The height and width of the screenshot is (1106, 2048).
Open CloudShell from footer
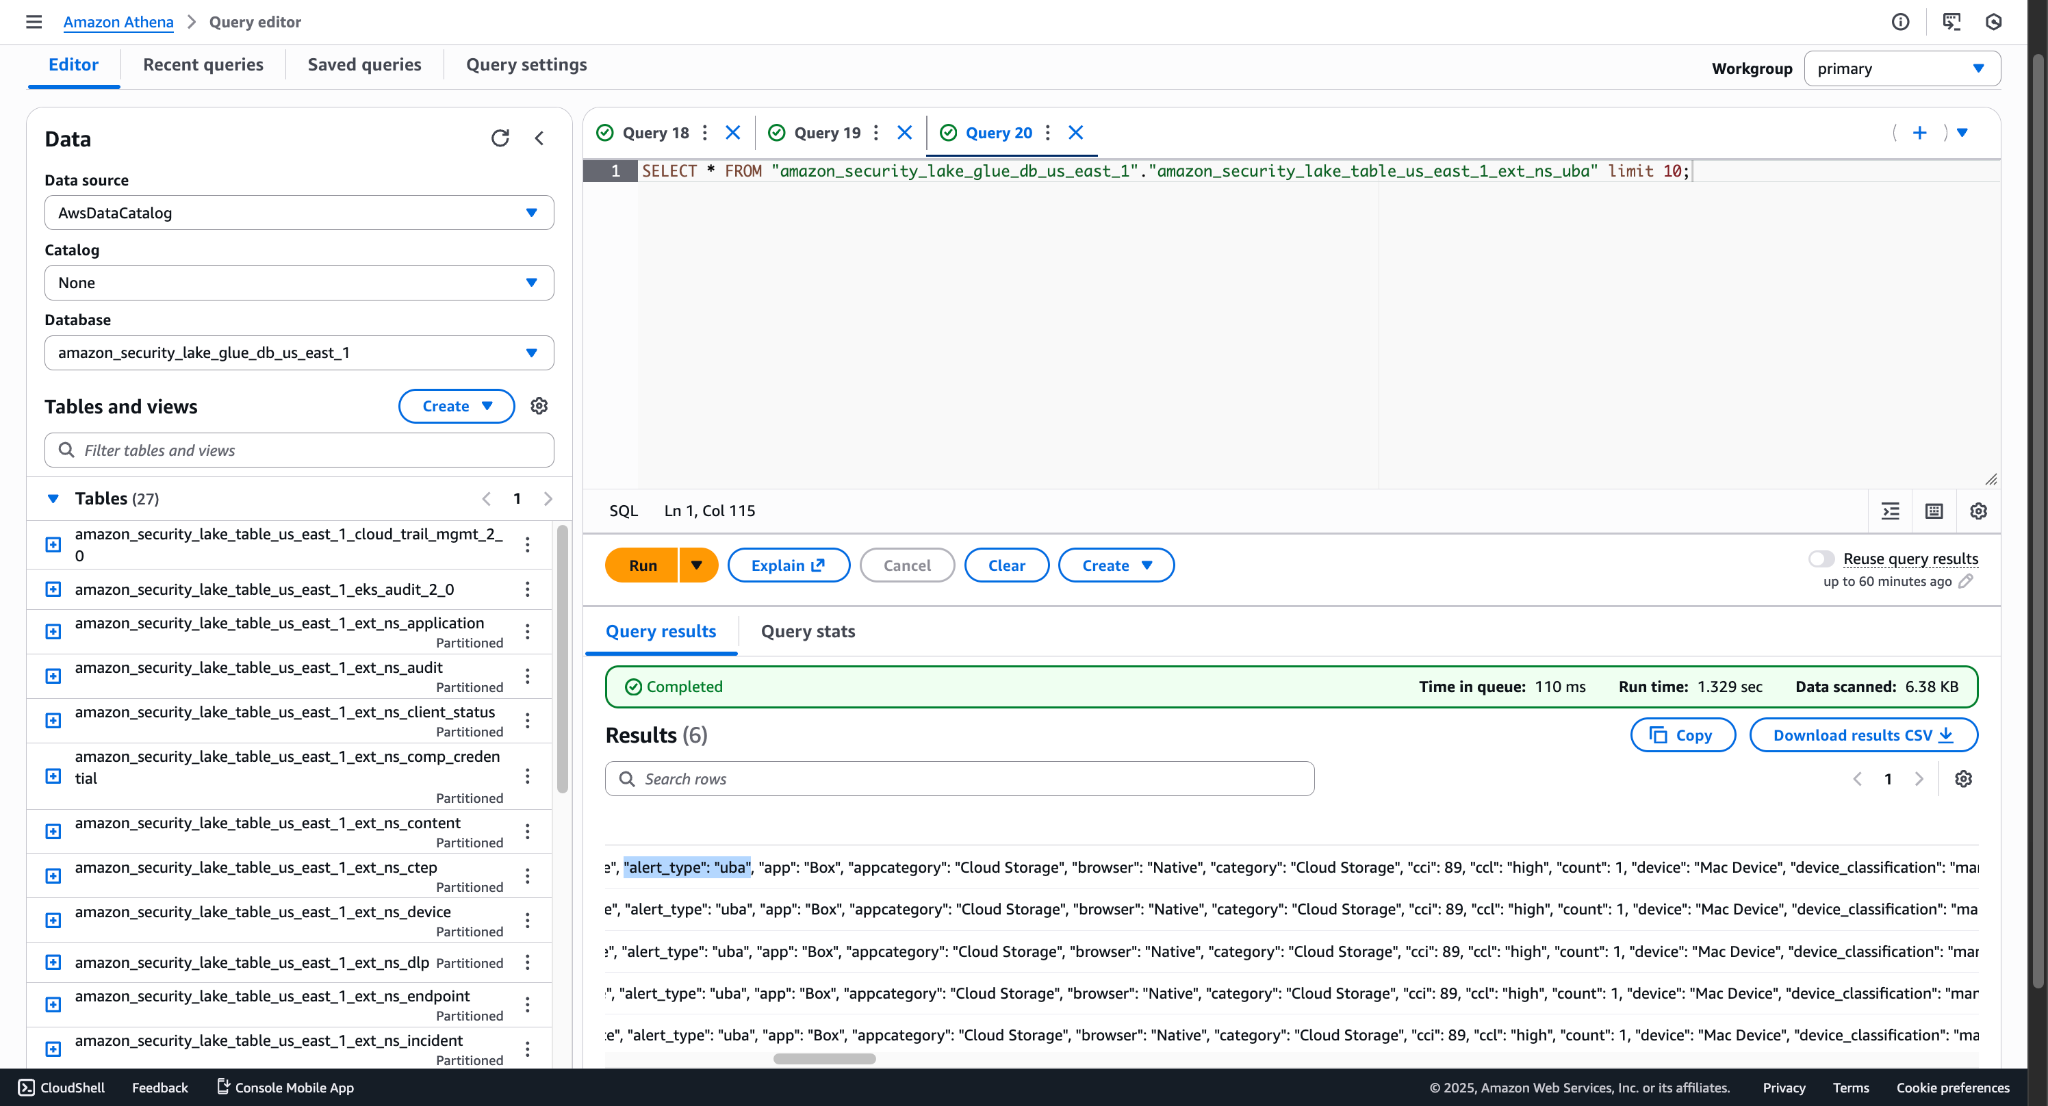(61, 1088)
